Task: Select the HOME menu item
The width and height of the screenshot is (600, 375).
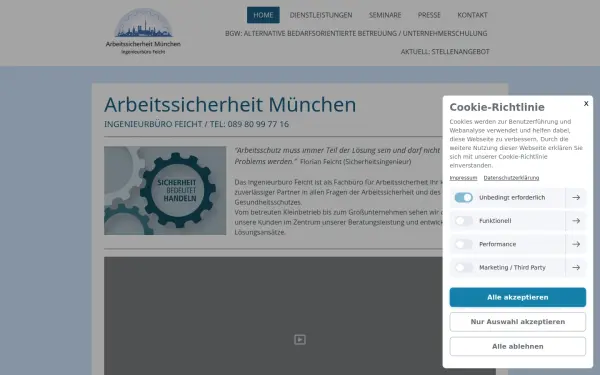Action: tap(263, 15)
